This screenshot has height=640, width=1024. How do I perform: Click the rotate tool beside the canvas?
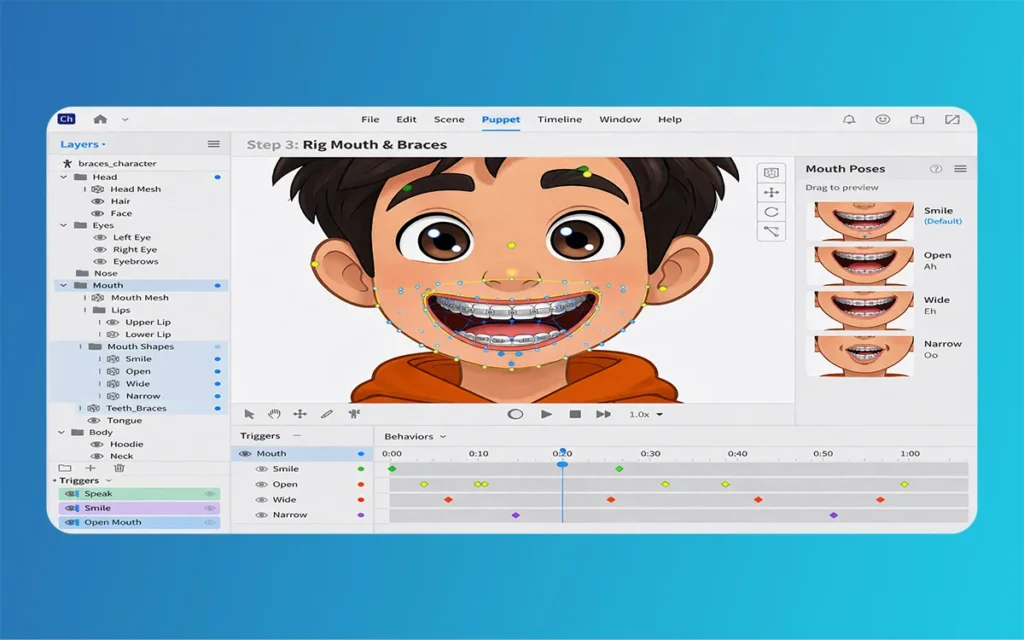coord(771,212)
